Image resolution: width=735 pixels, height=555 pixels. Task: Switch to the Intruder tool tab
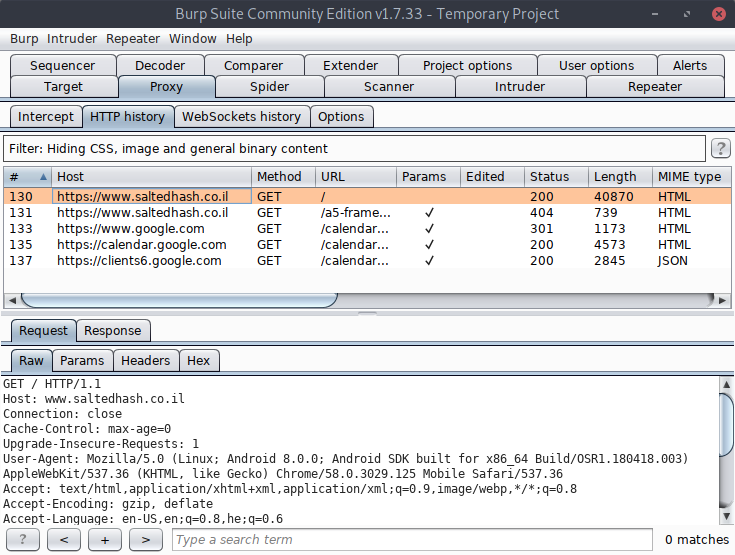(520, 87)
